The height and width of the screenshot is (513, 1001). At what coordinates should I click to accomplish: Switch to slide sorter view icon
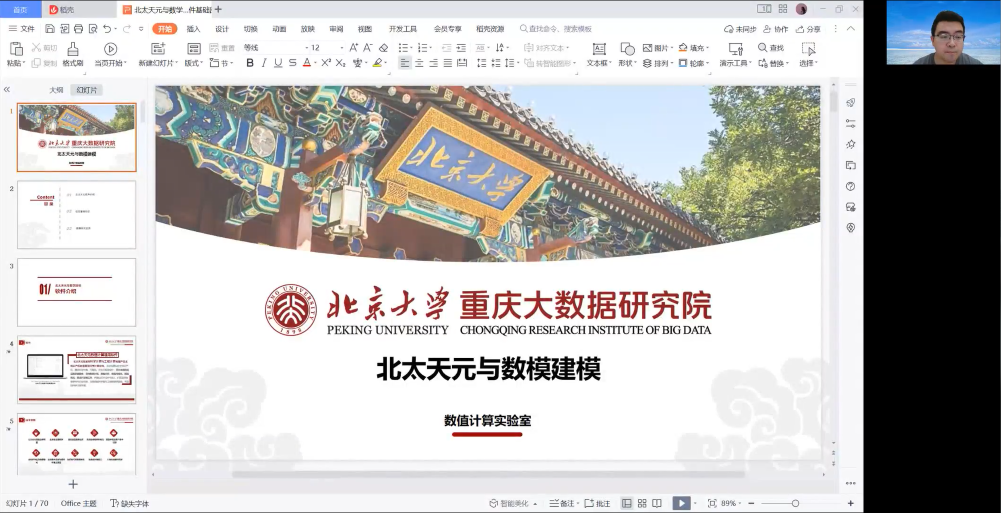(642, 503)
